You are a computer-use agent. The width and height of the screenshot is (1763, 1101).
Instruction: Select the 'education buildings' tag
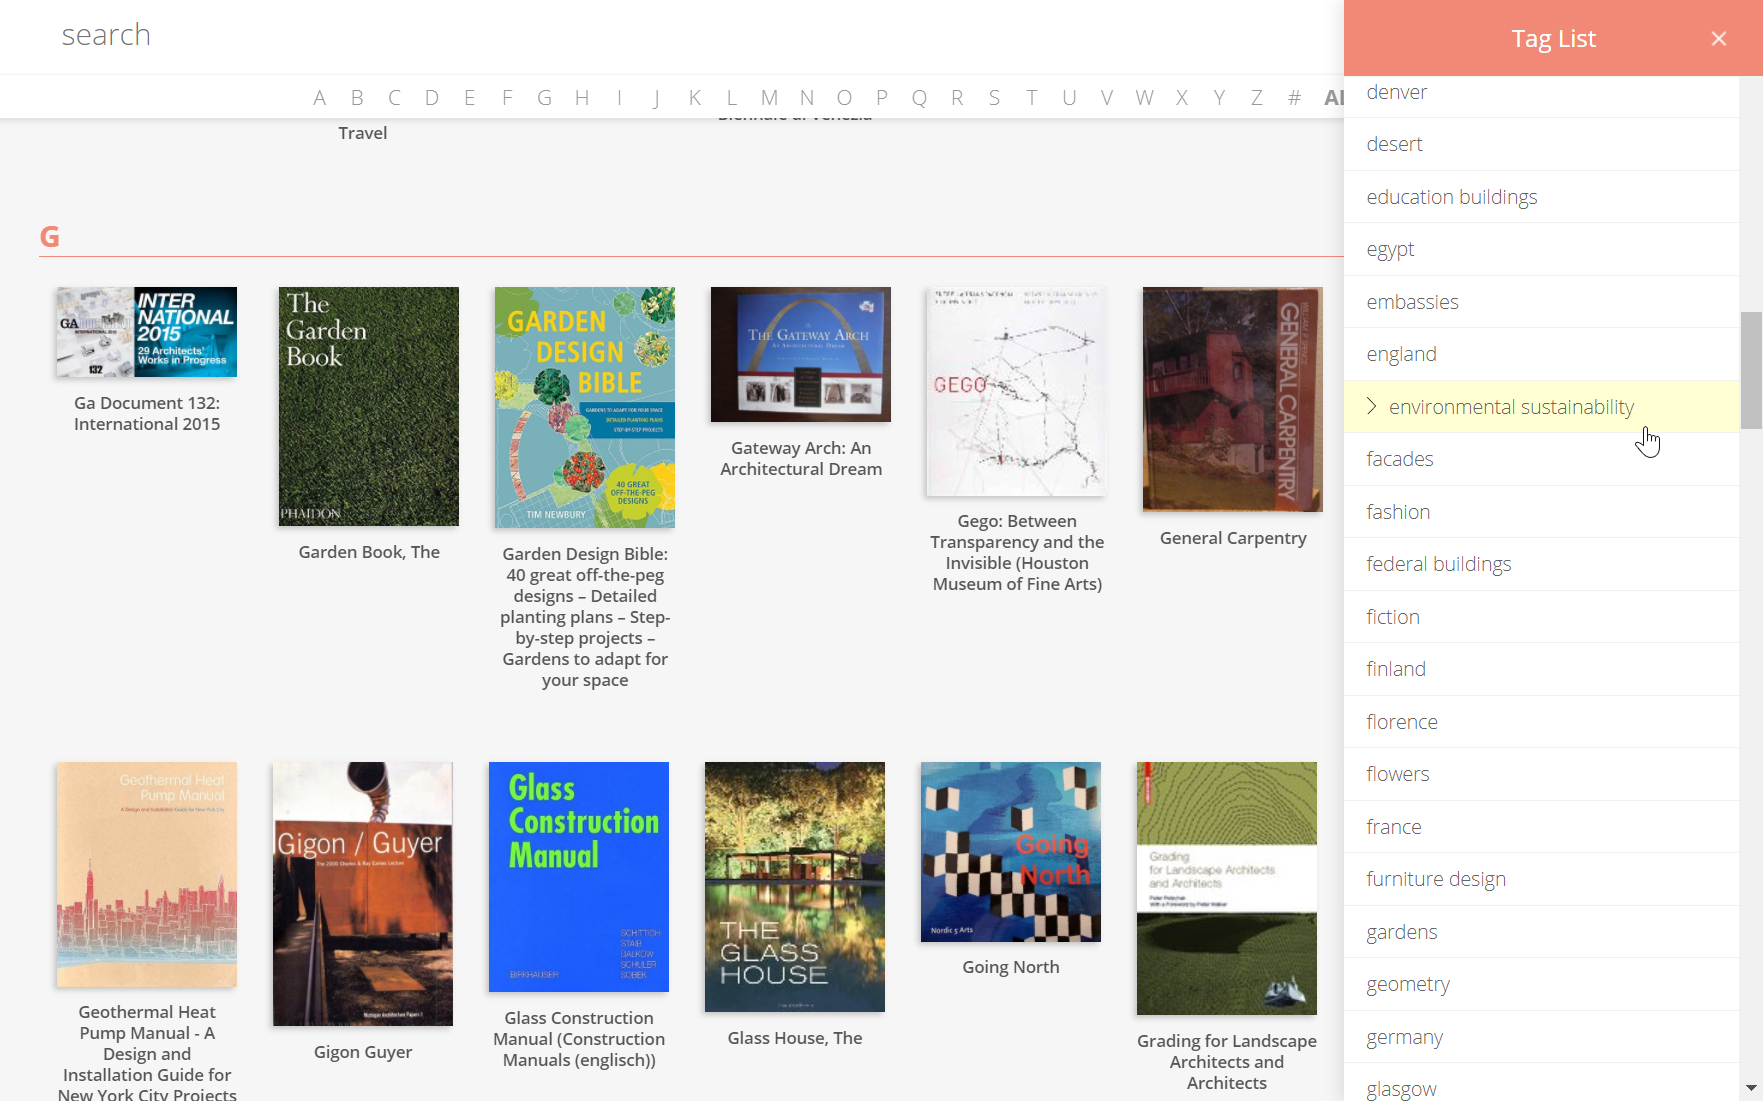1541,197
